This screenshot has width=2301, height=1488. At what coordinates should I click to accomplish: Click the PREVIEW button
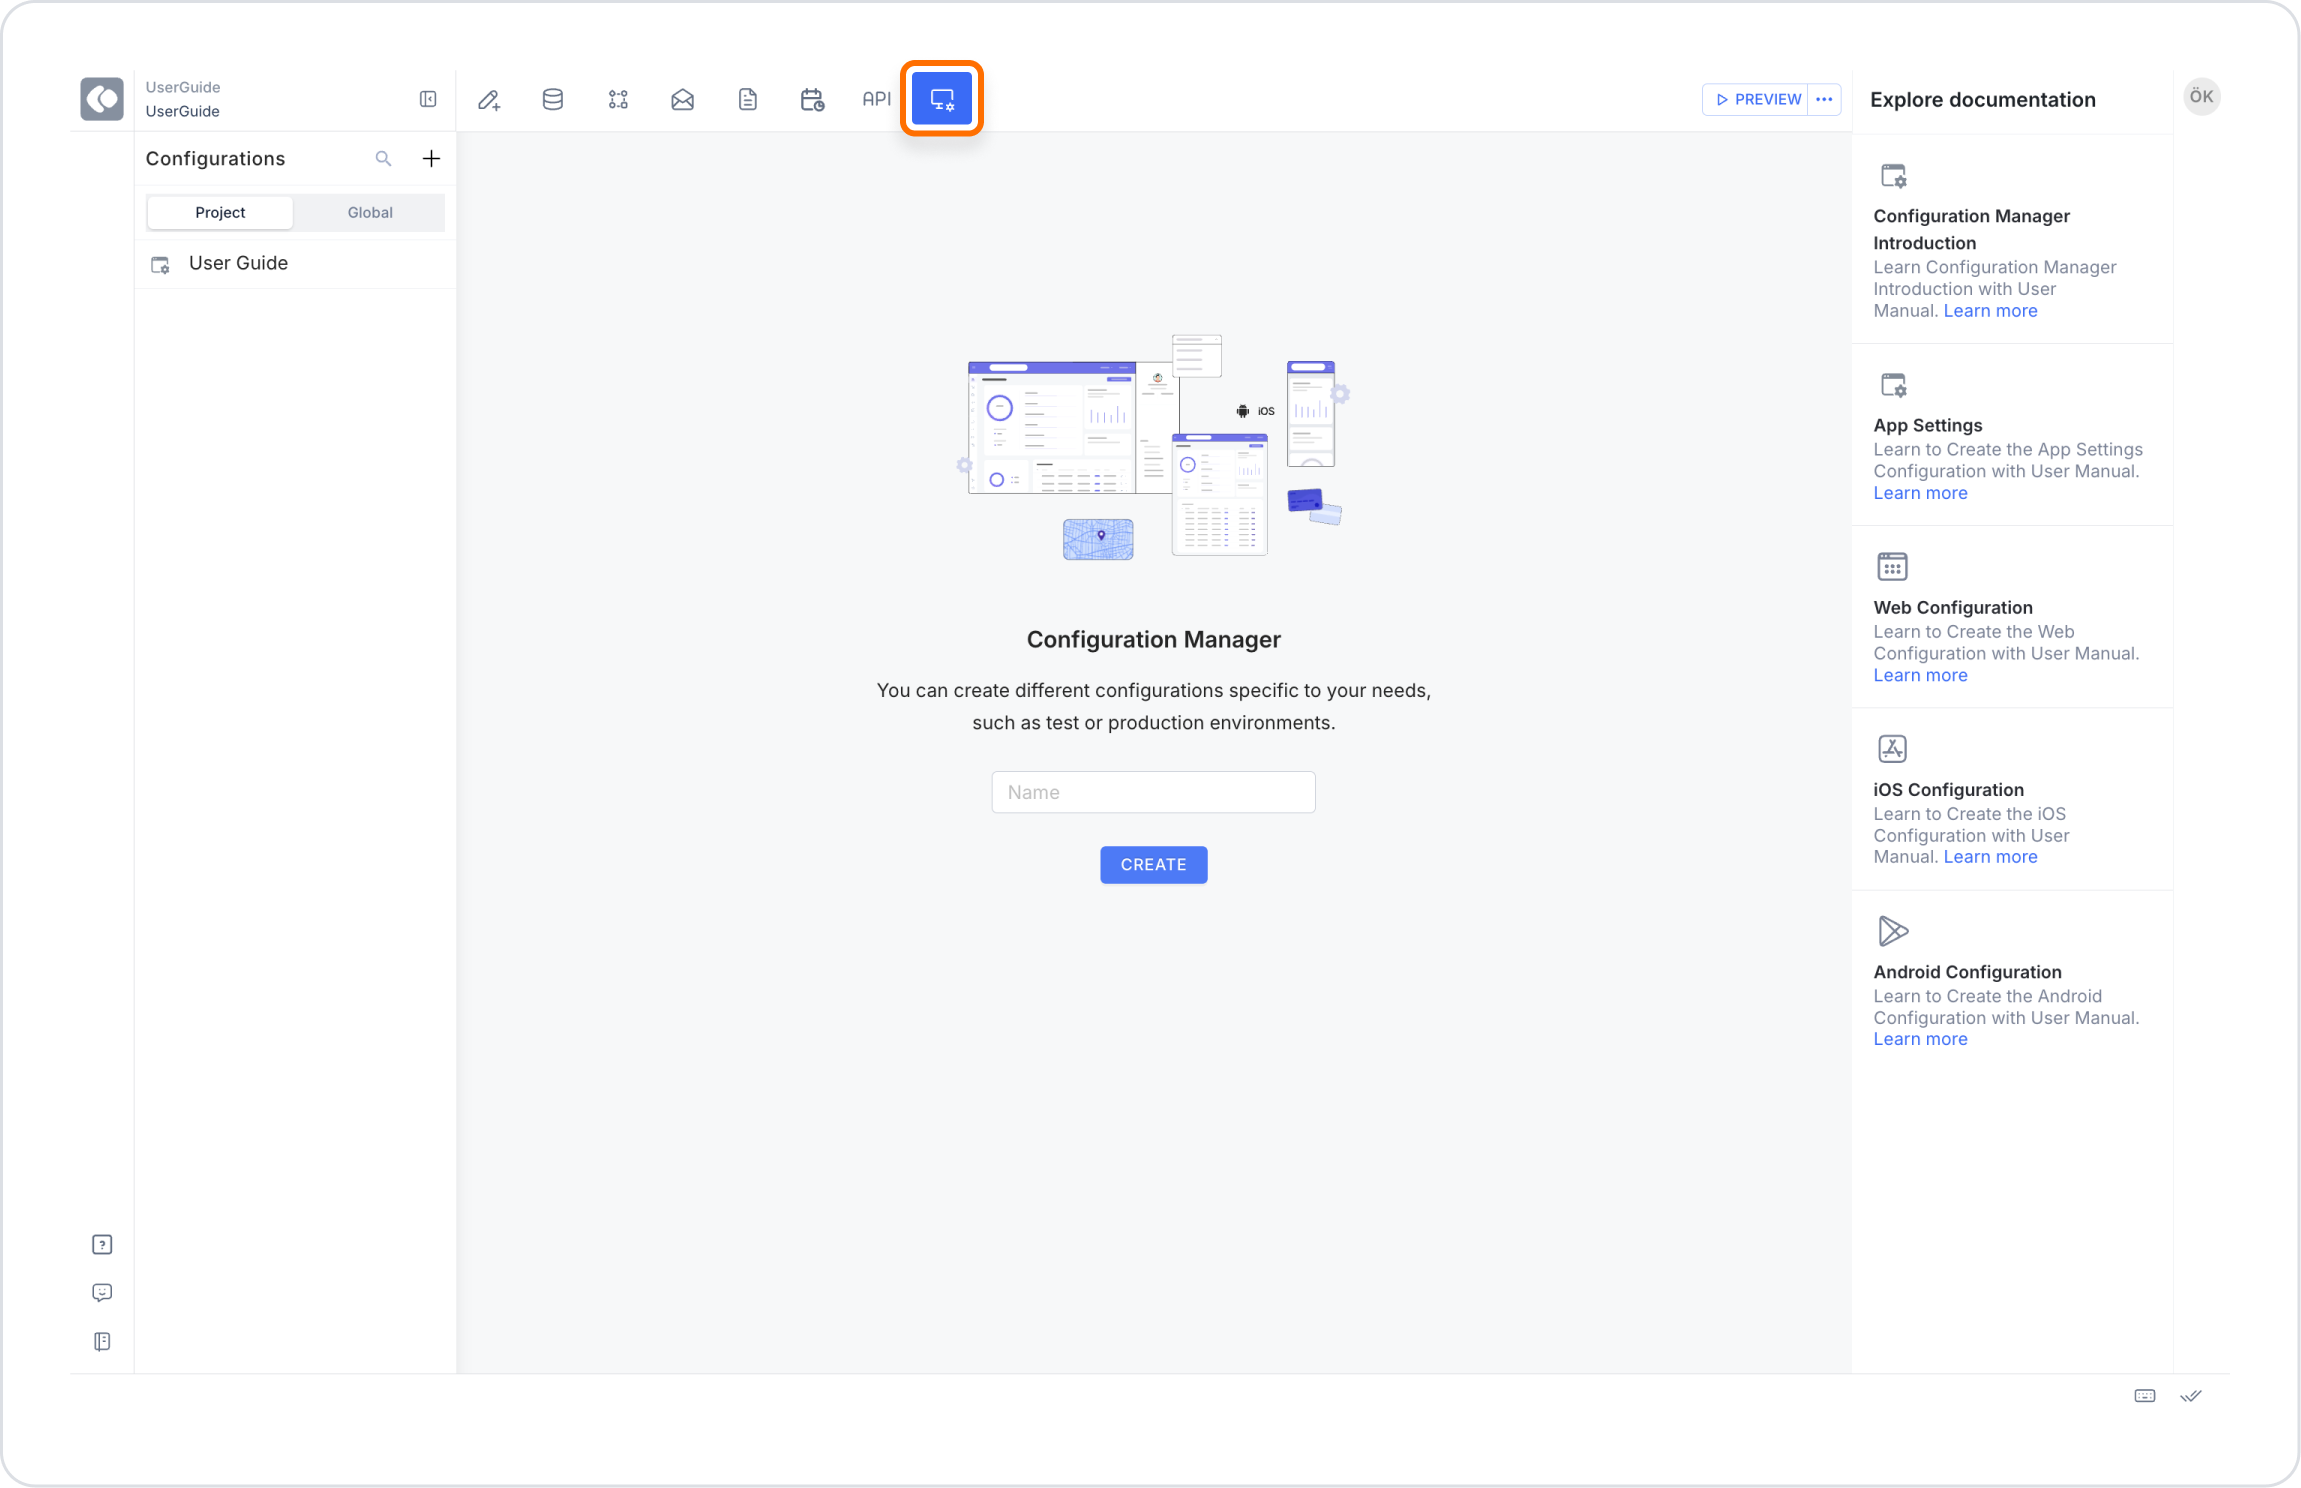pos(1757,99)
